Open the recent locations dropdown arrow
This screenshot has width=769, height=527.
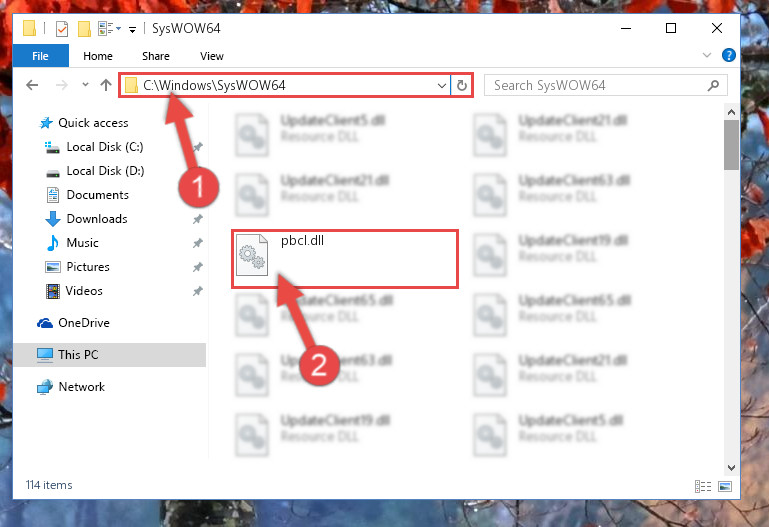[85, 85]
